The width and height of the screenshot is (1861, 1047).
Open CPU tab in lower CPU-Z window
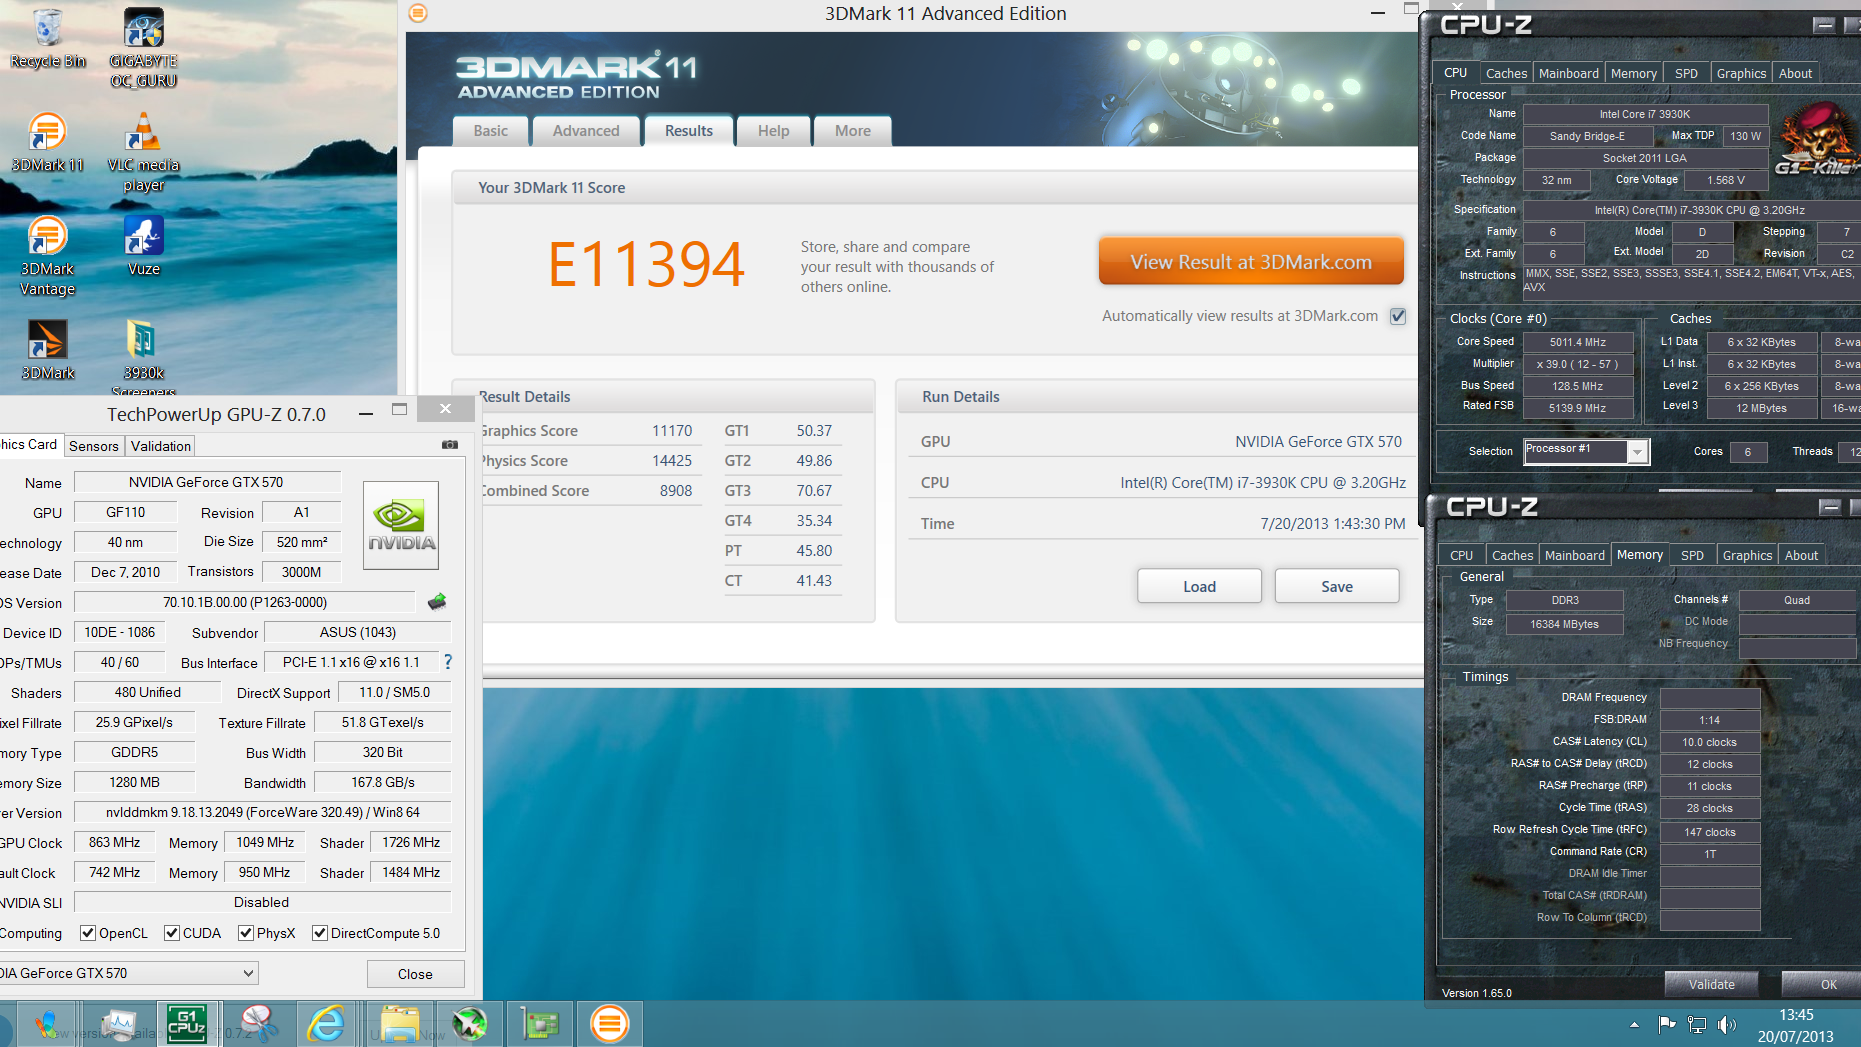pos(1461,555)
